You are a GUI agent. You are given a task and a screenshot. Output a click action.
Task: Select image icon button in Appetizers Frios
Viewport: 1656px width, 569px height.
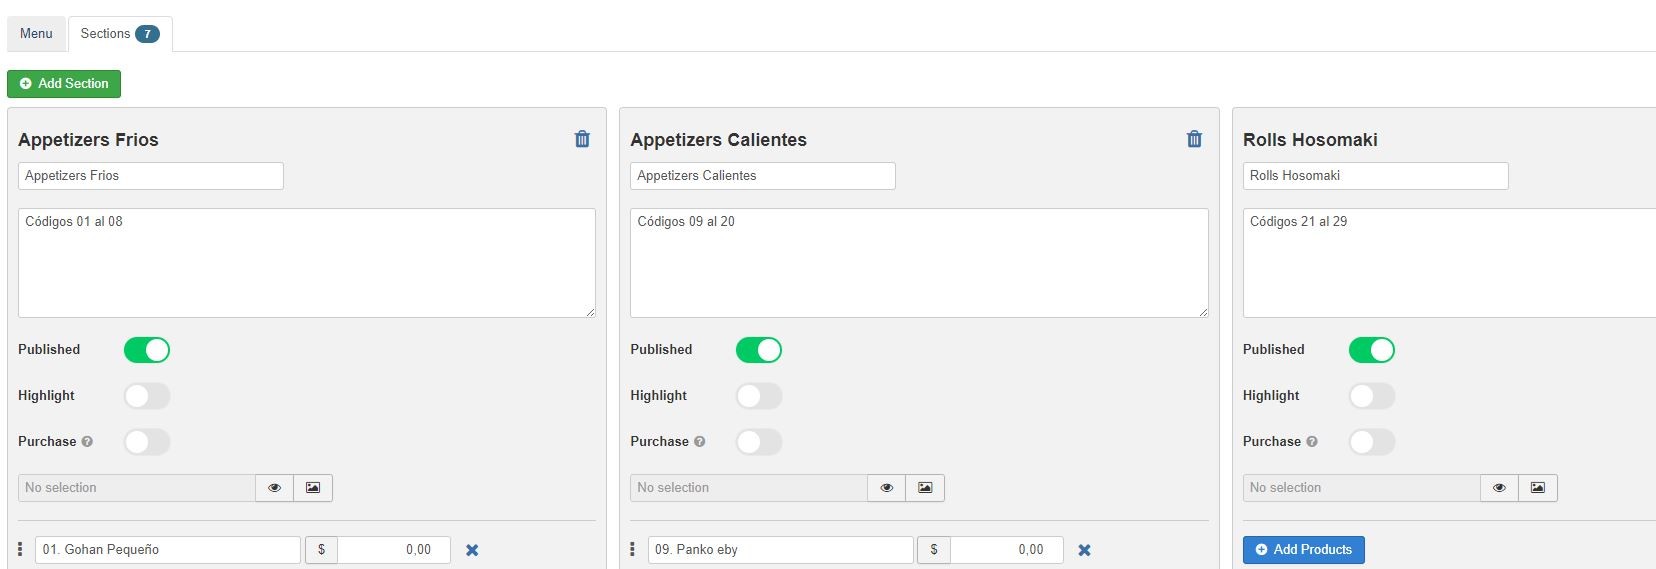313,488
